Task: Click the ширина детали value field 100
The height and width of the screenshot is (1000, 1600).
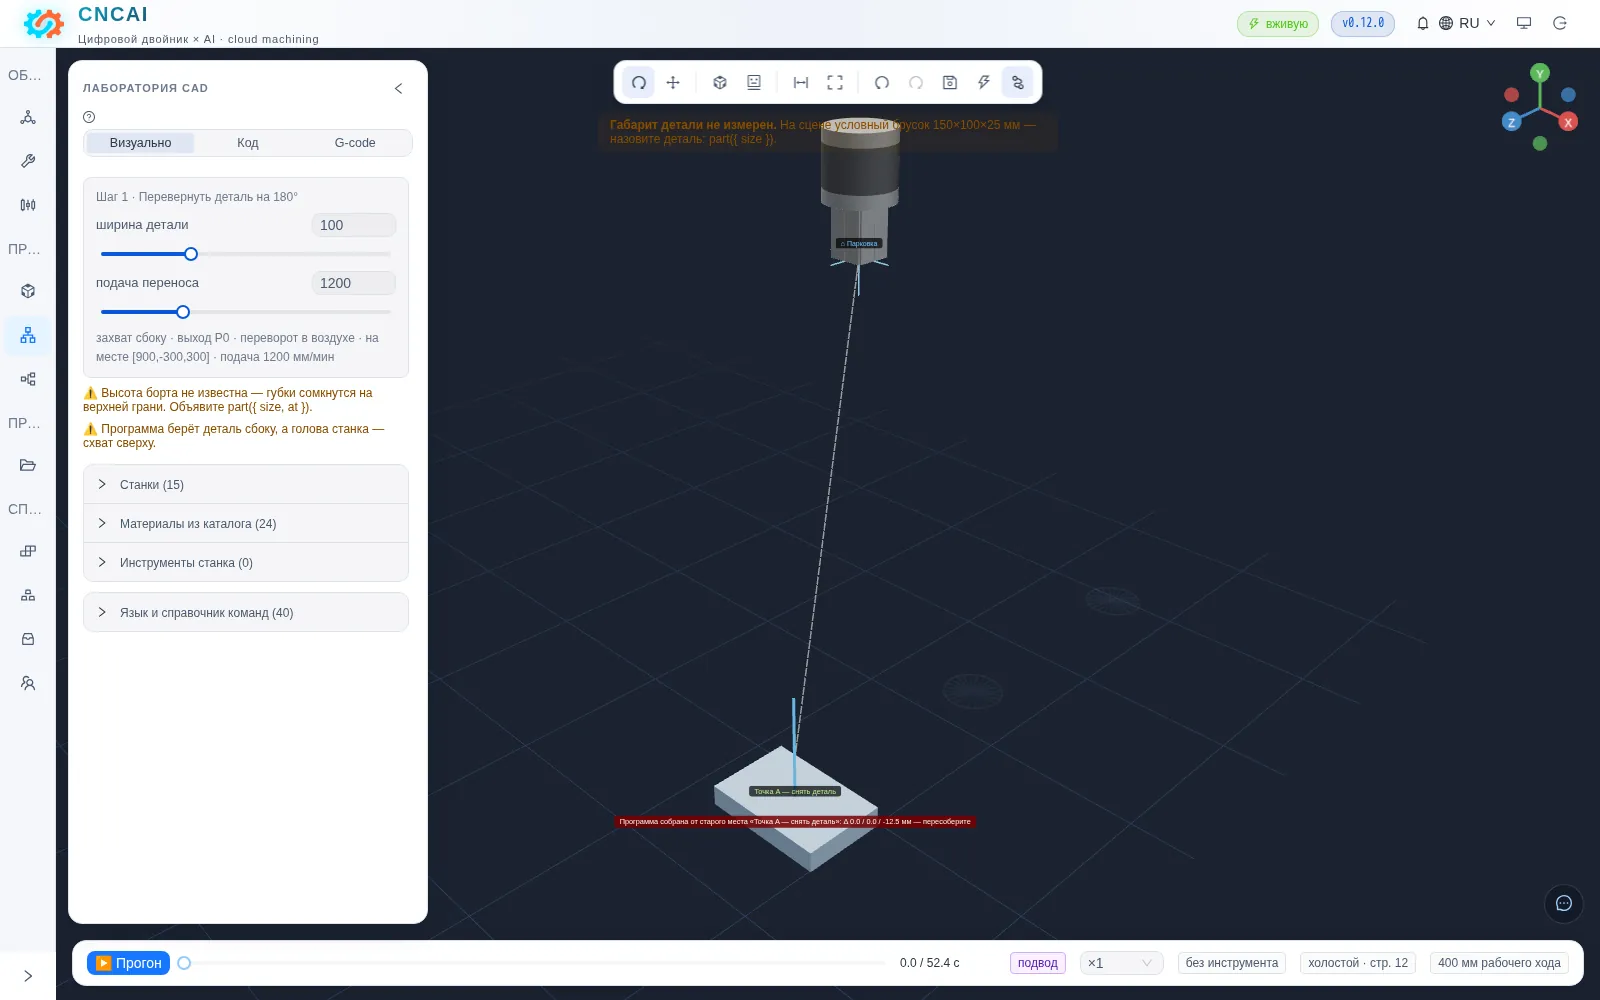Action: click(x=353, y=225)
